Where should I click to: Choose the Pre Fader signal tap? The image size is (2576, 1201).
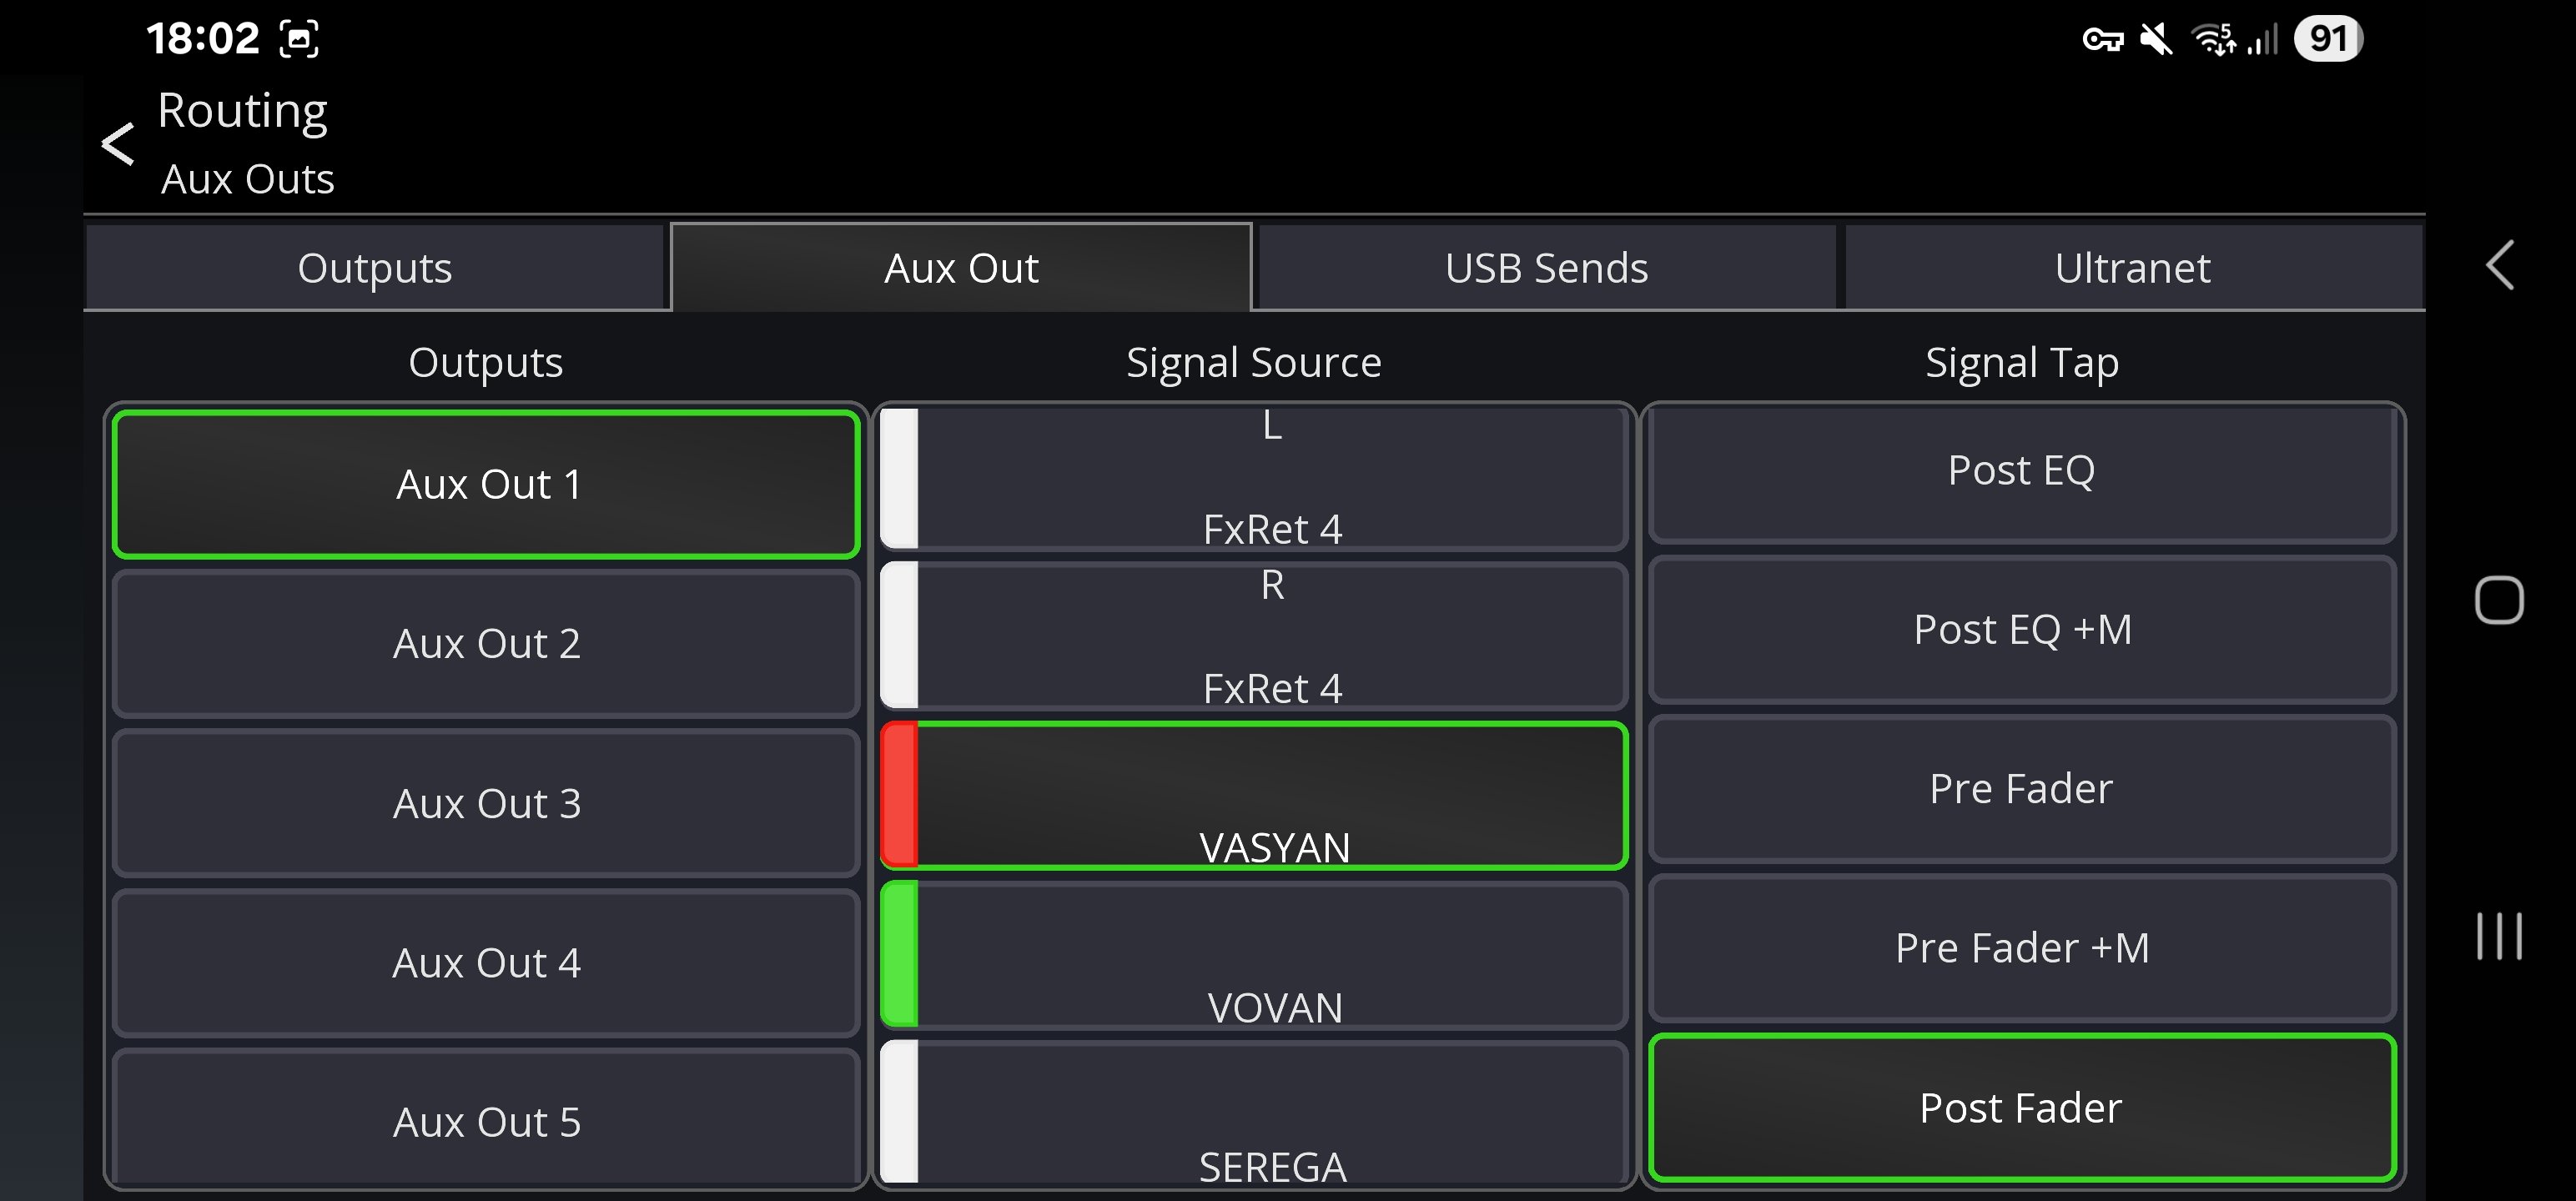pos(2021,789)
